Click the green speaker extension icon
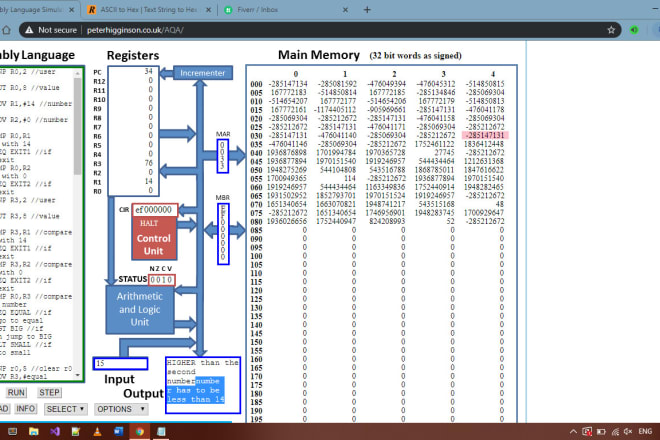Viewport: 660px width, 440px height. click(634, 30)
